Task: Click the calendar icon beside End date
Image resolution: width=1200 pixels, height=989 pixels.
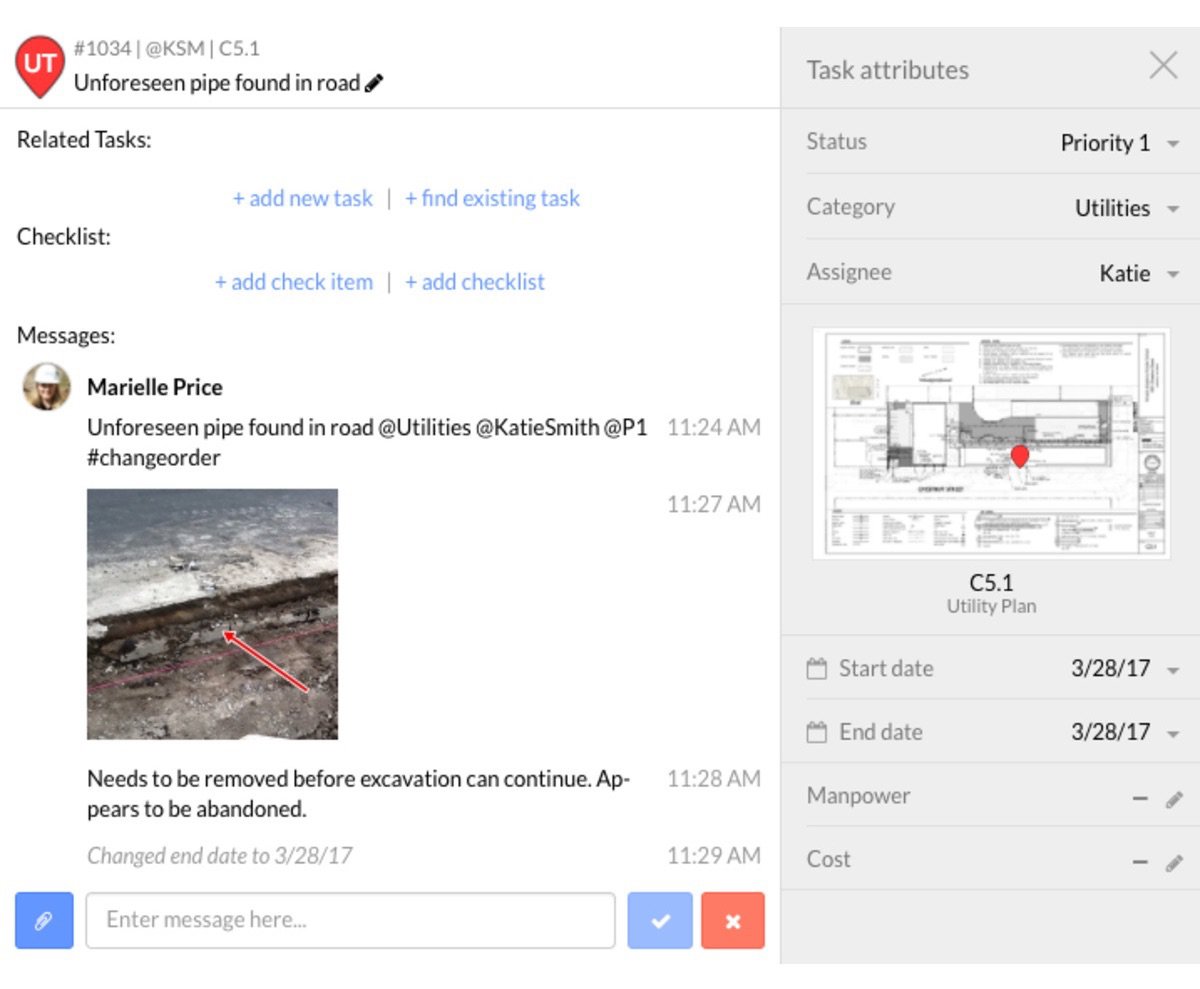Action: tap(817, 733)
